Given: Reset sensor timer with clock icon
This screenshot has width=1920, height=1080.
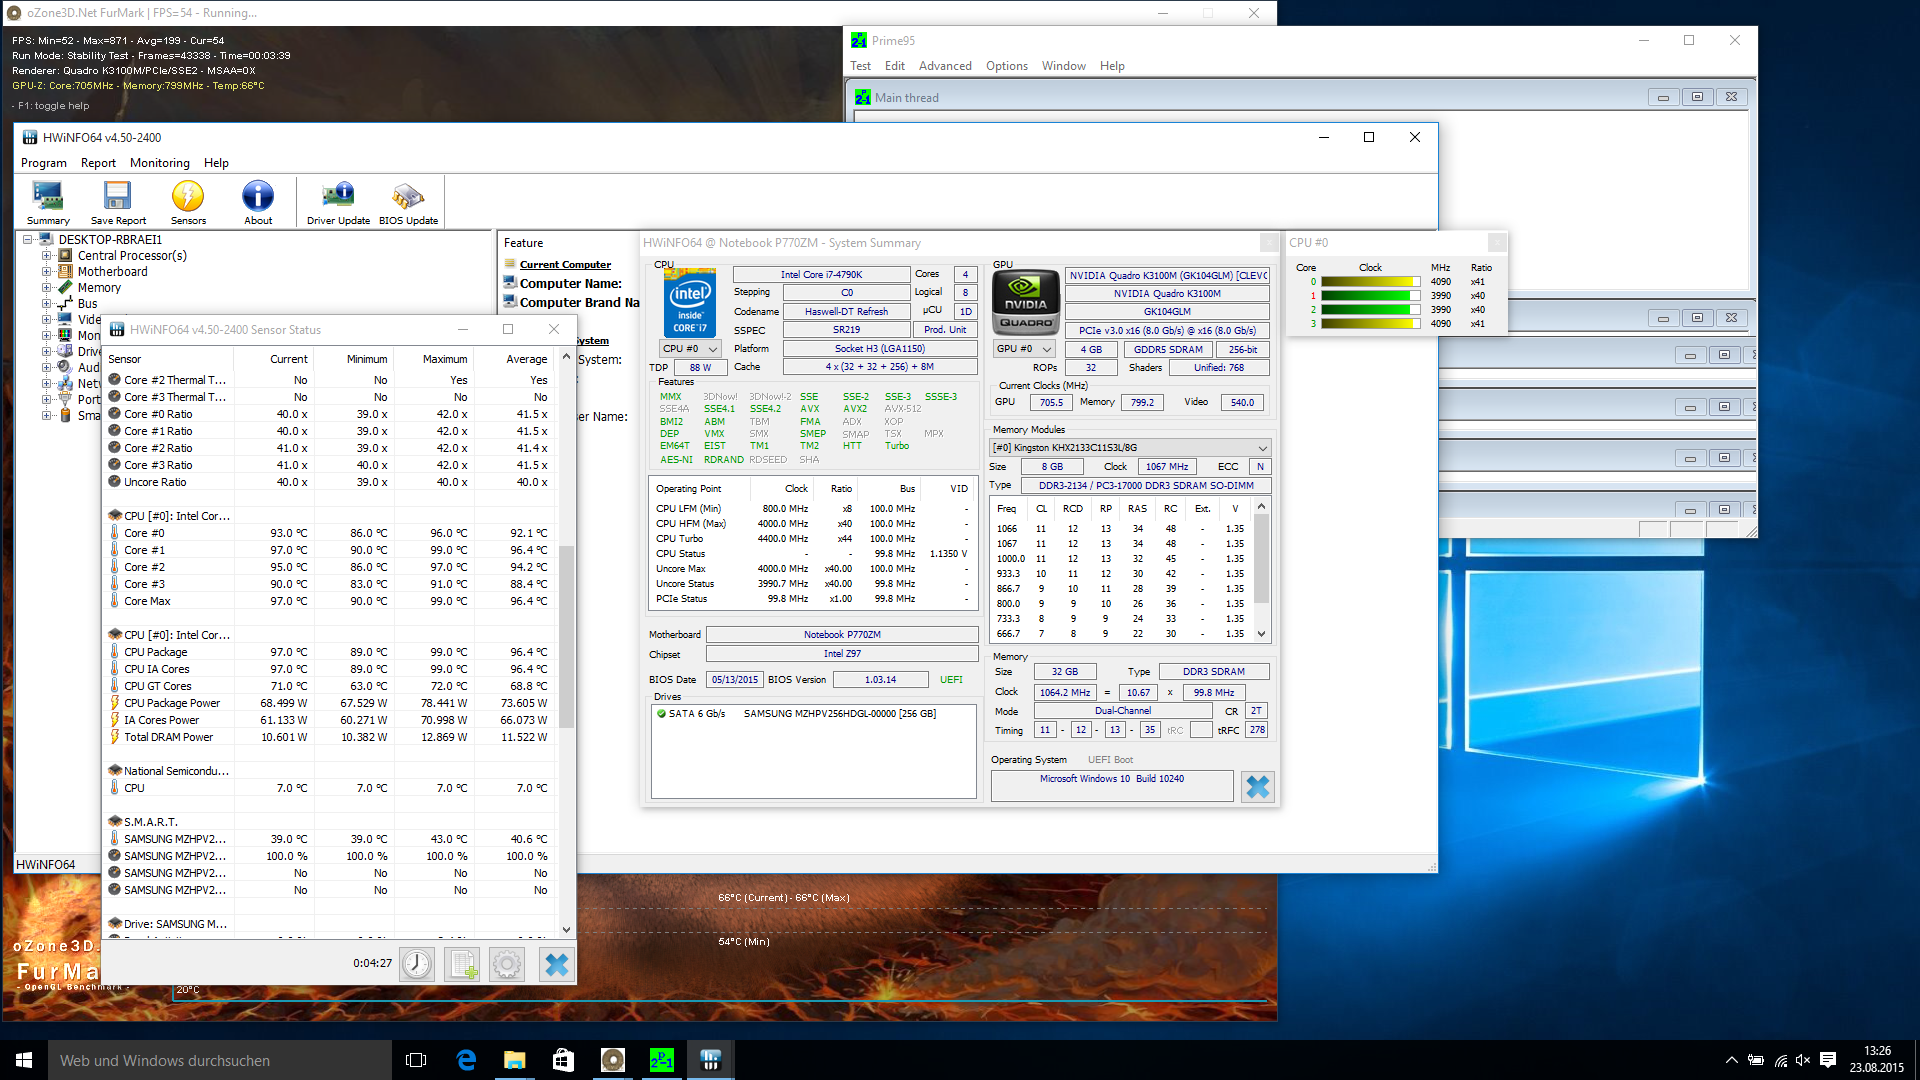Looking at the screenshot, I should pos(417,964).
